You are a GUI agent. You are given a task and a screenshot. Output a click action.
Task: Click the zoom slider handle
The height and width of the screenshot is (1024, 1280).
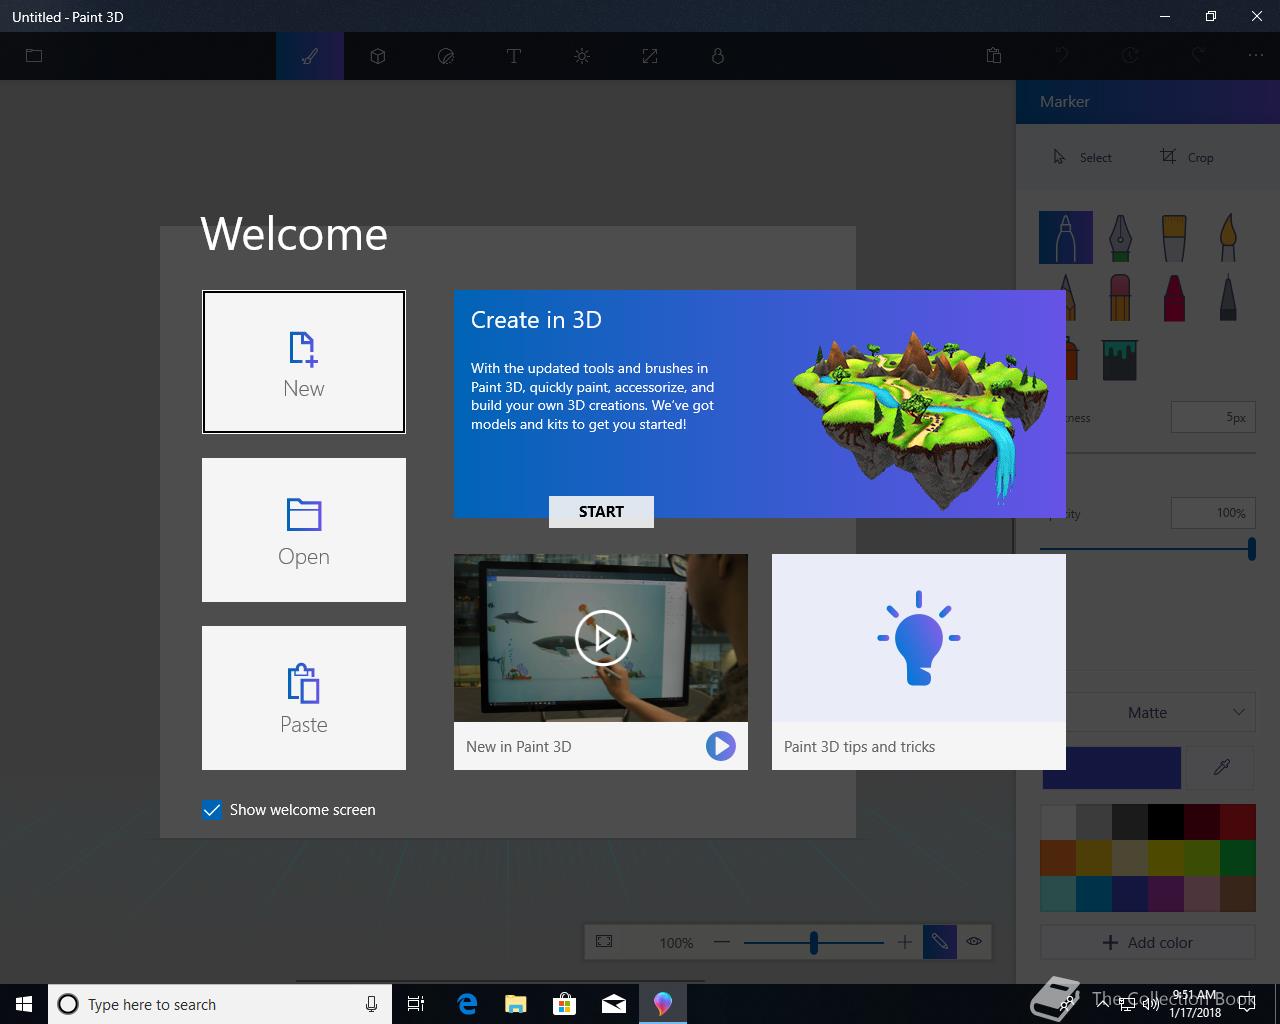pyautogui.click(x=814, y=942)
